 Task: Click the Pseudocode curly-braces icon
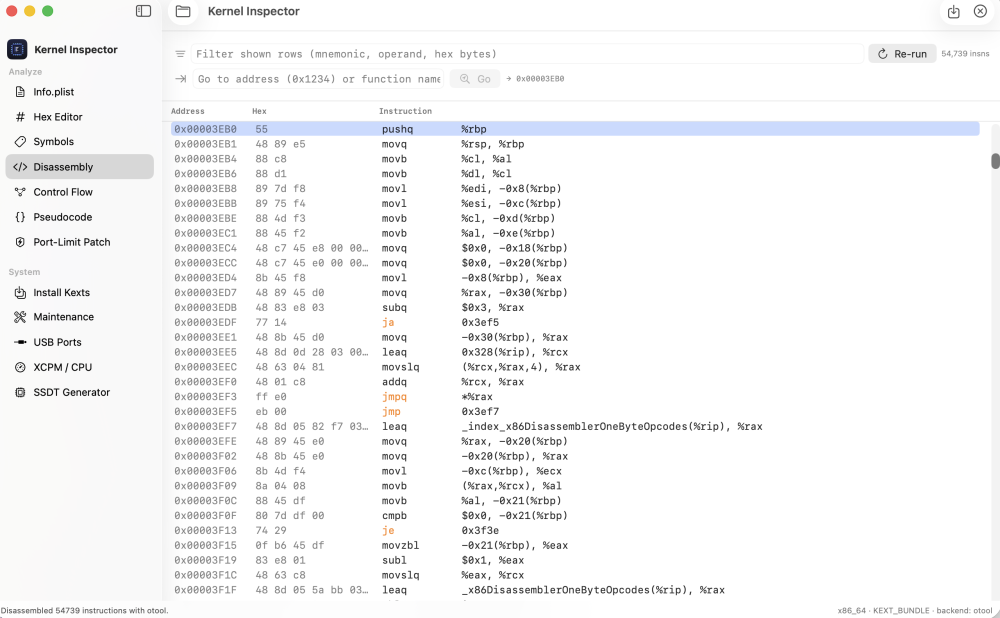[20, 217]
